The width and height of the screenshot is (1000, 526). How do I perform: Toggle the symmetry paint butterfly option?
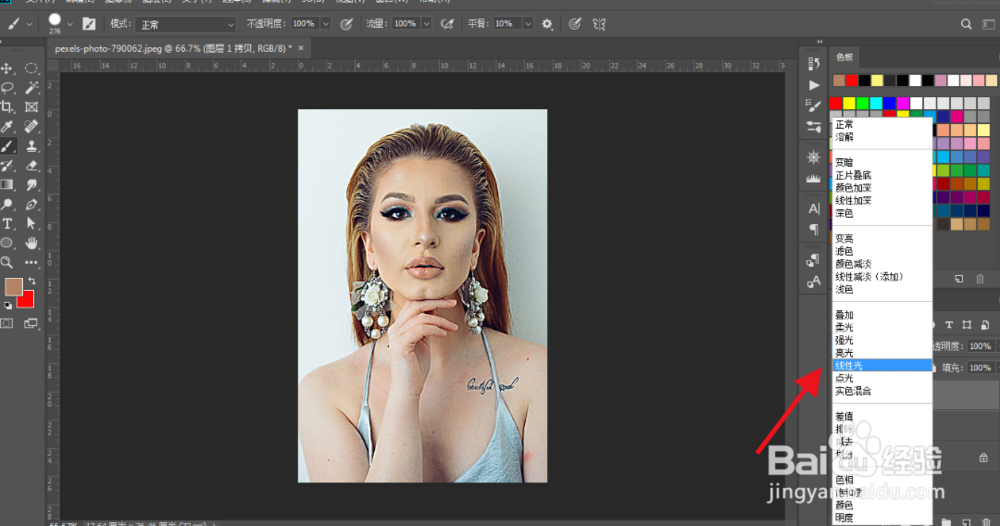click(599, 24)
